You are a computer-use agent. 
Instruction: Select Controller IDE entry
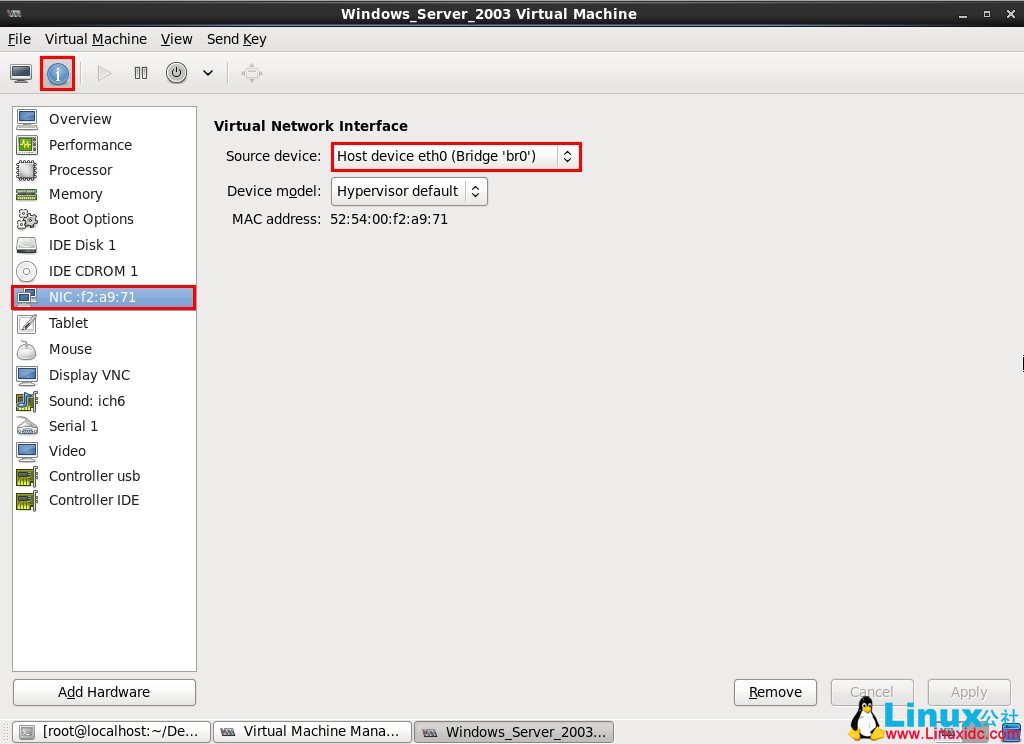click(104, 500)
